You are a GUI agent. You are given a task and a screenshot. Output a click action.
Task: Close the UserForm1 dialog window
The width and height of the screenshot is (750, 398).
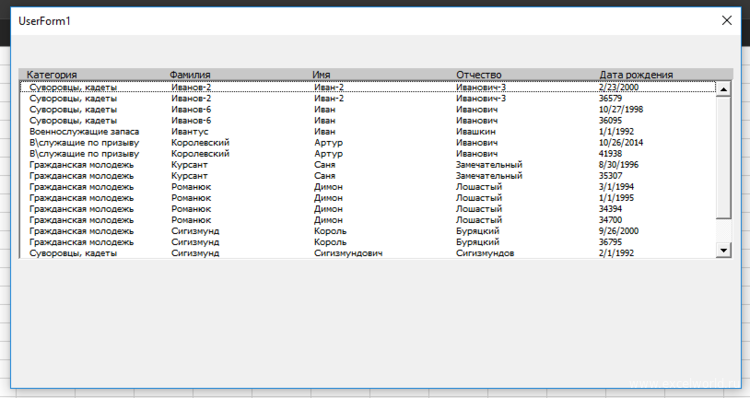click(727, 21)
